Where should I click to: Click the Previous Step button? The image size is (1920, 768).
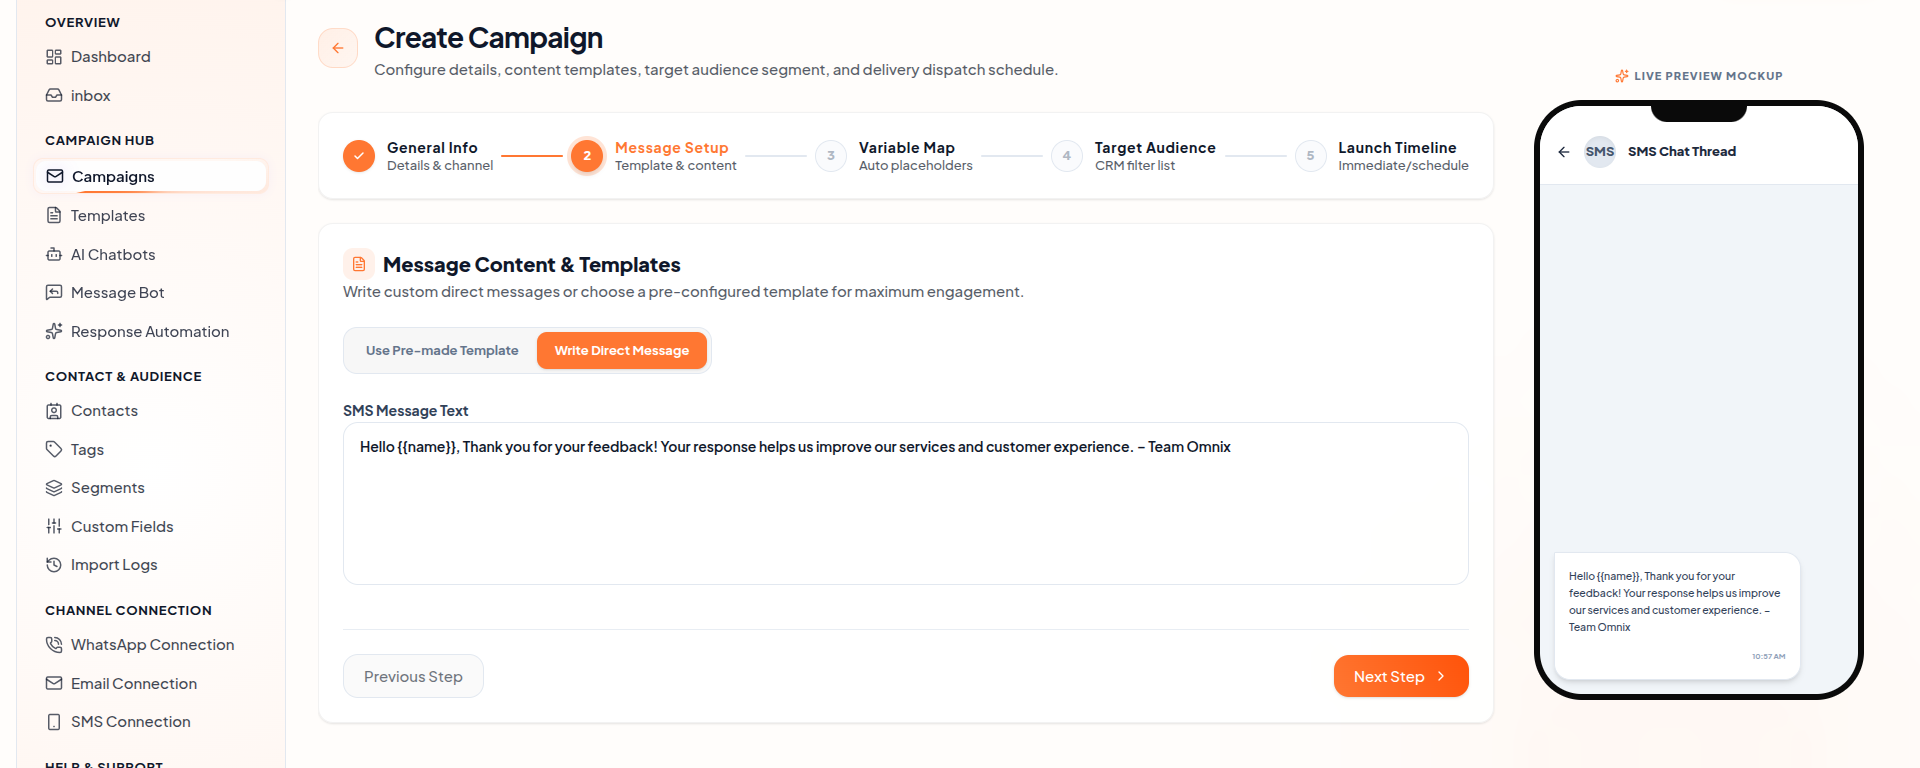point(413,677)
